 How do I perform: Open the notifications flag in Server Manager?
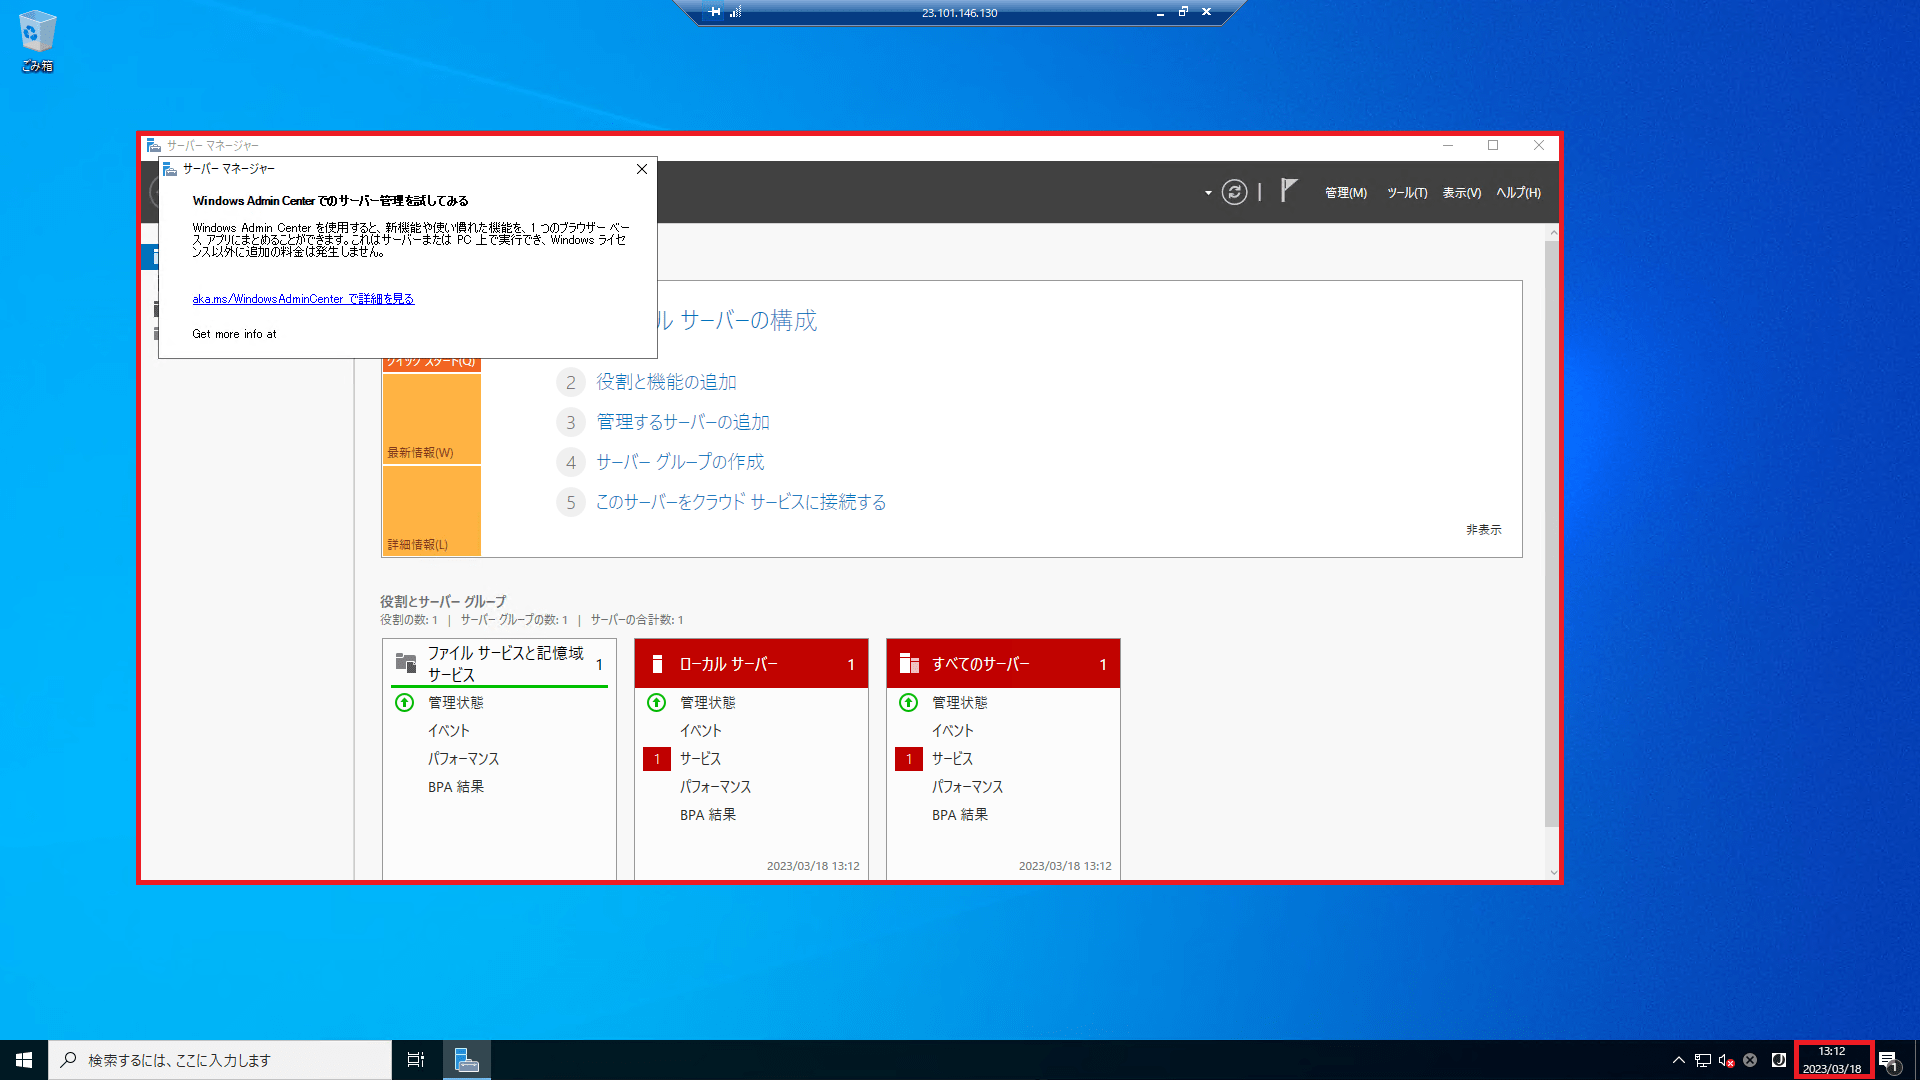pyautogui.click(x=1289, y=190)
